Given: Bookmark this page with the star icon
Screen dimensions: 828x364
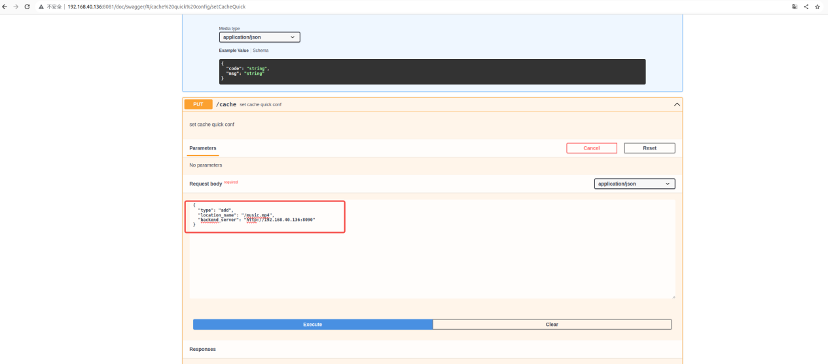Looking at the screenshot, I should tap(817, 7).
